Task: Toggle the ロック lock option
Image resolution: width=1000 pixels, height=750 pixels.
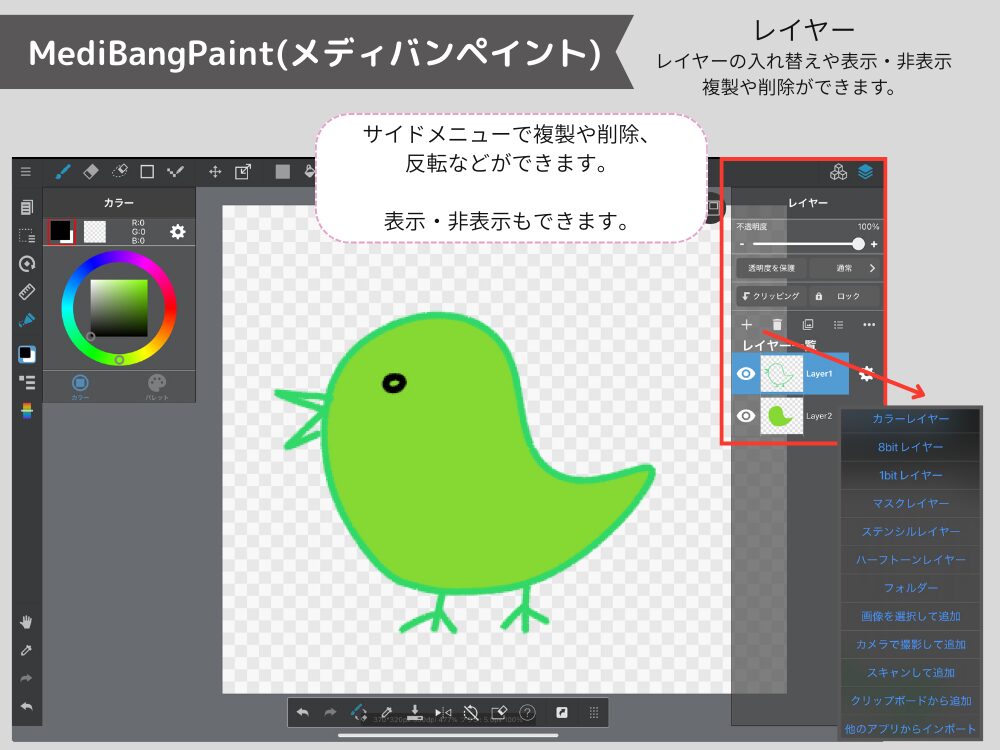Action: click(x=840, y=296)
